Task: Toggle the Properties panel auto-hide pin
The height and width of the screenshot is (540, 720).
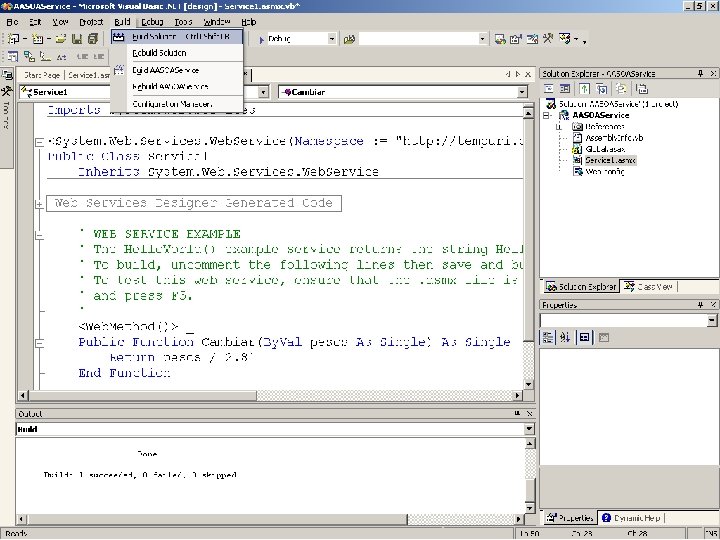Action: (x=701, y=304)
